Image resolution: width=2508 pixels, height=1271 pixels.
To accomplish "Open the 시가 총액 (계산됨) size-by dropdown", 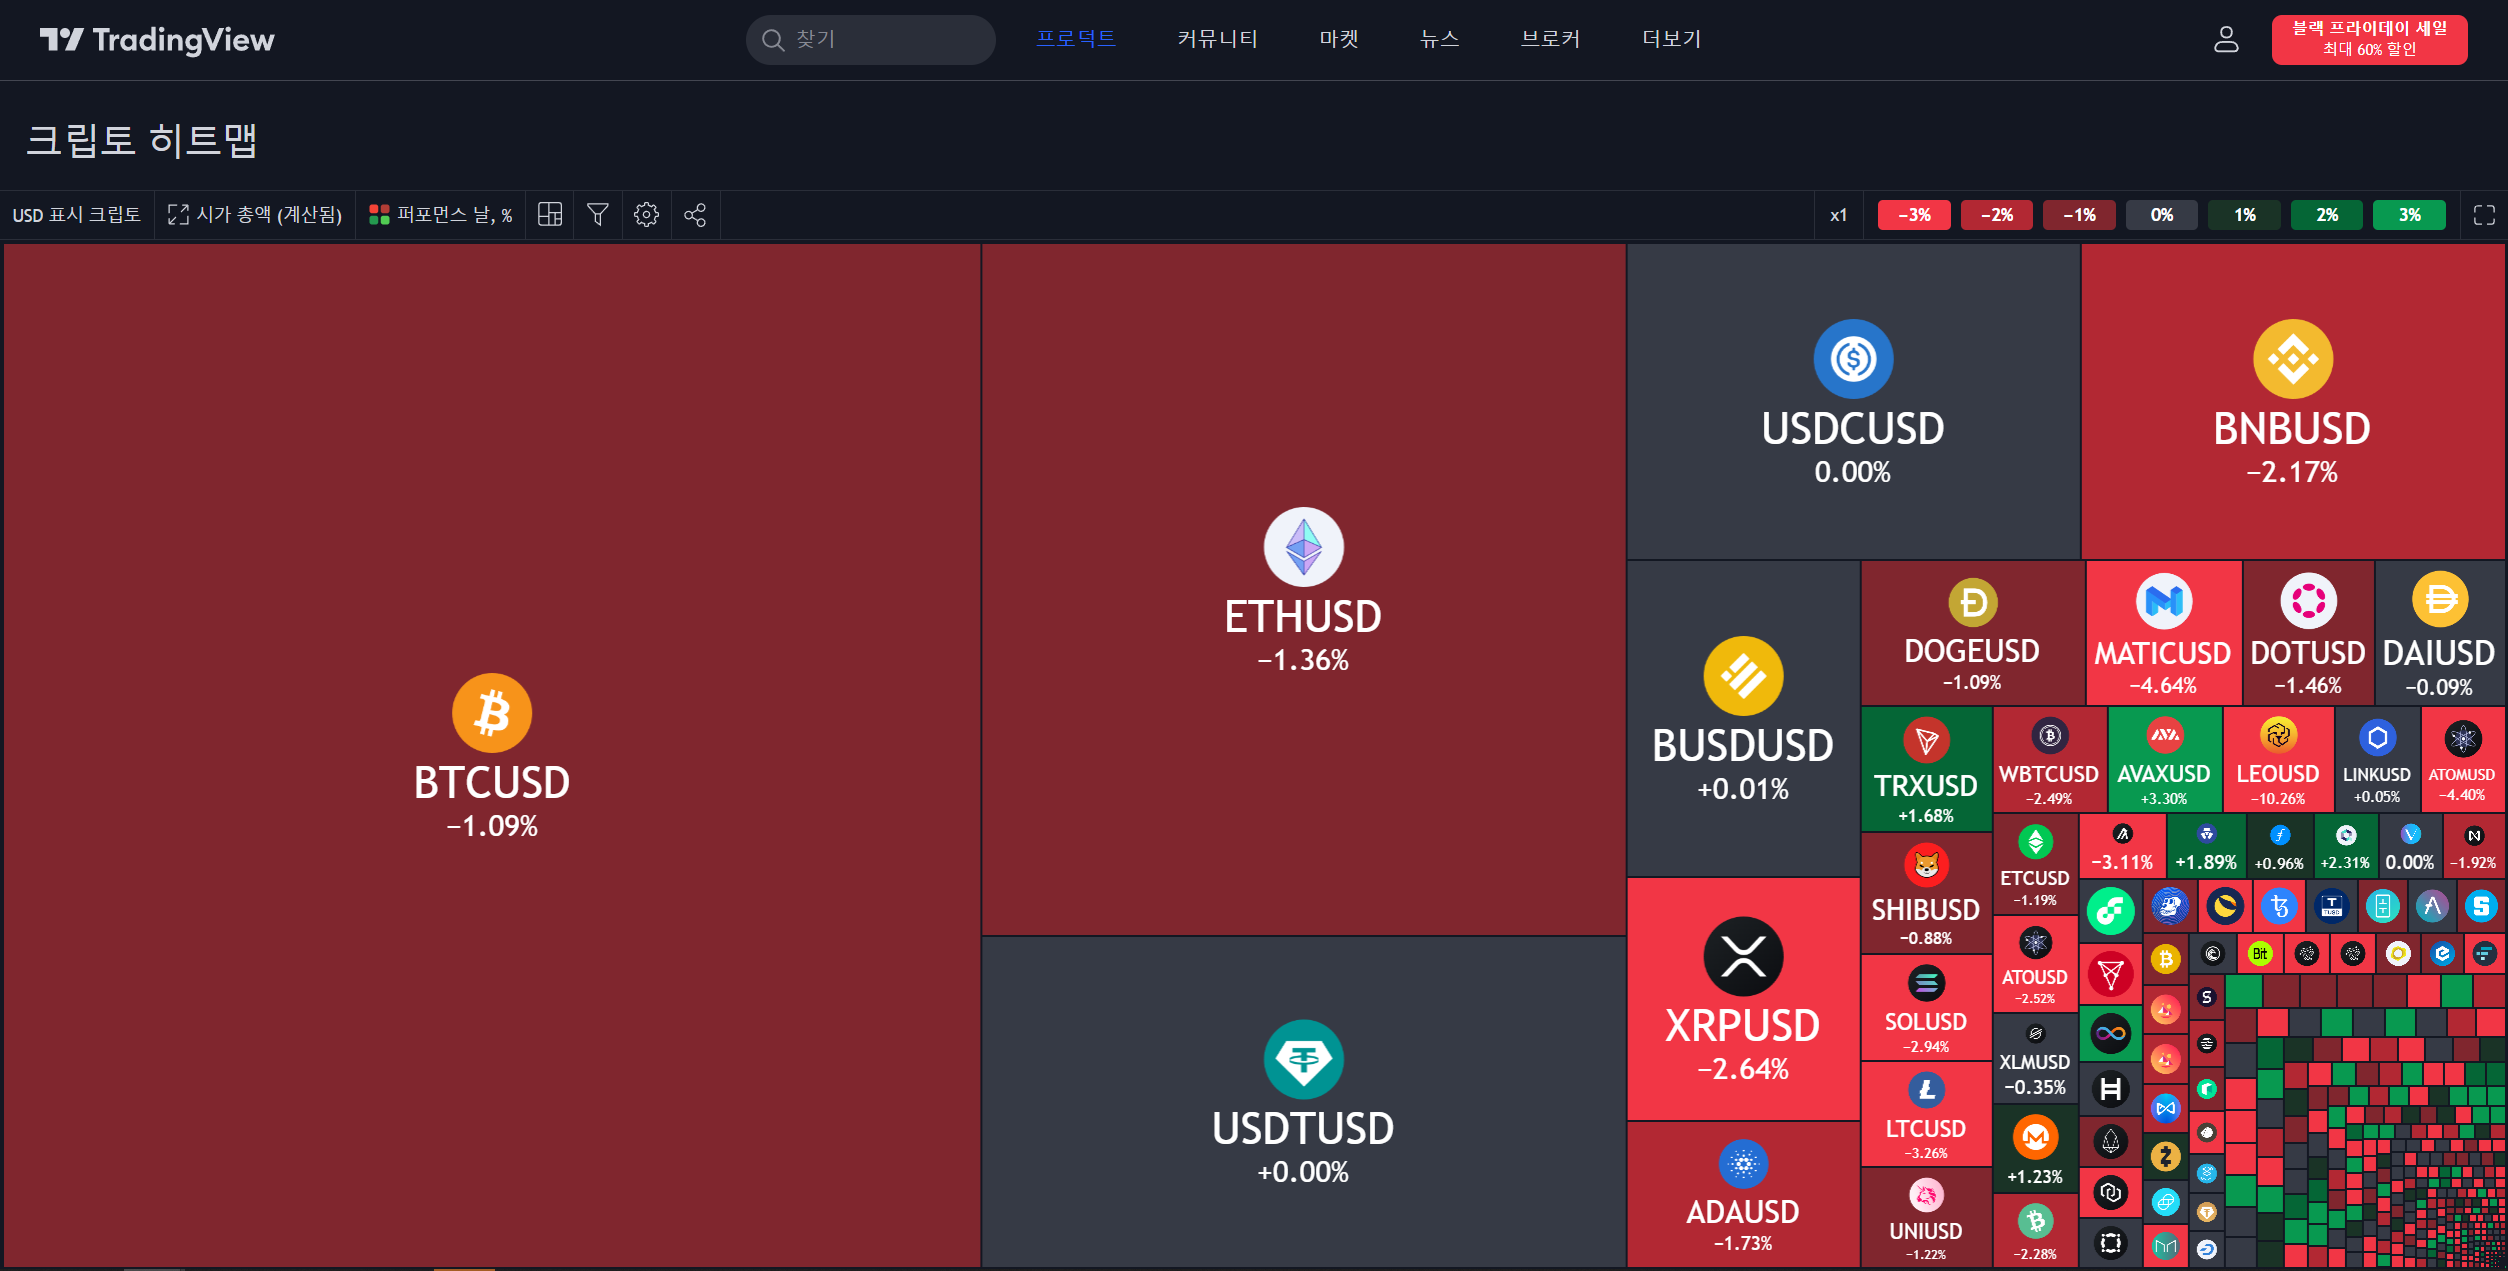I will coord(255,215).
